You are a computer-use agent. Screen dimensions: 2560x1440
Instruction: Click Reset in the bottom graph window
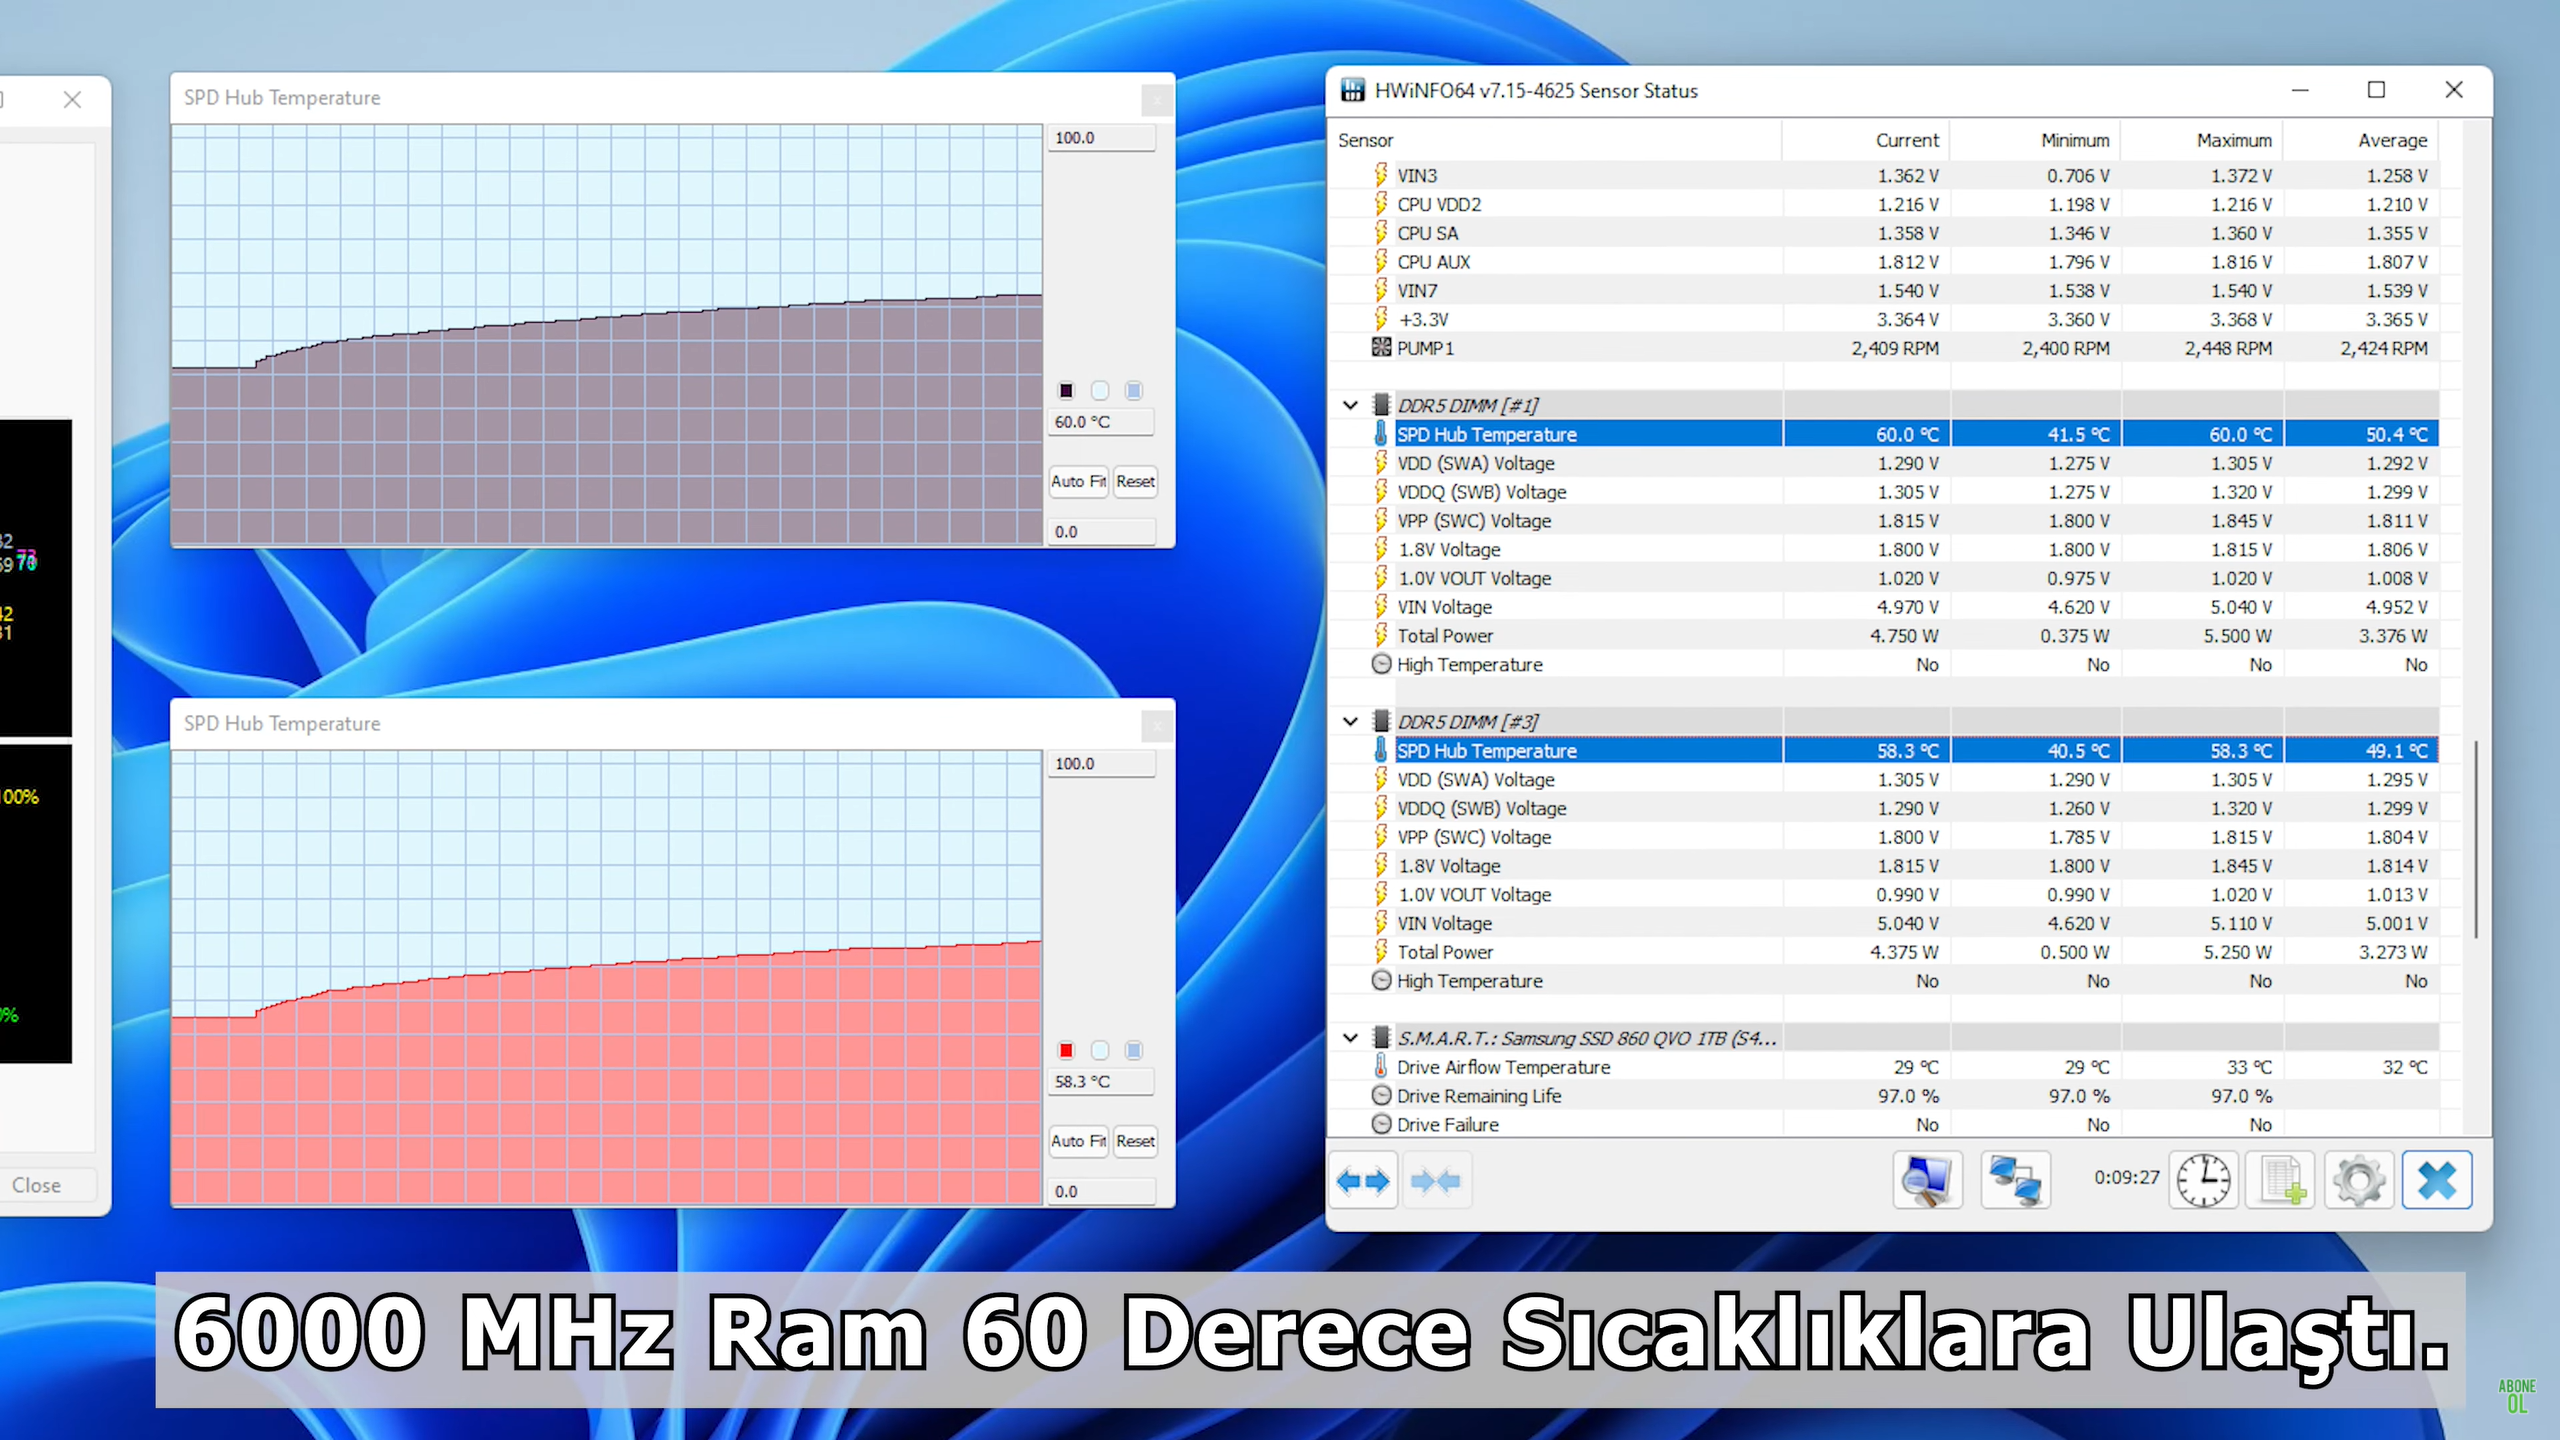(1135, 1141)
